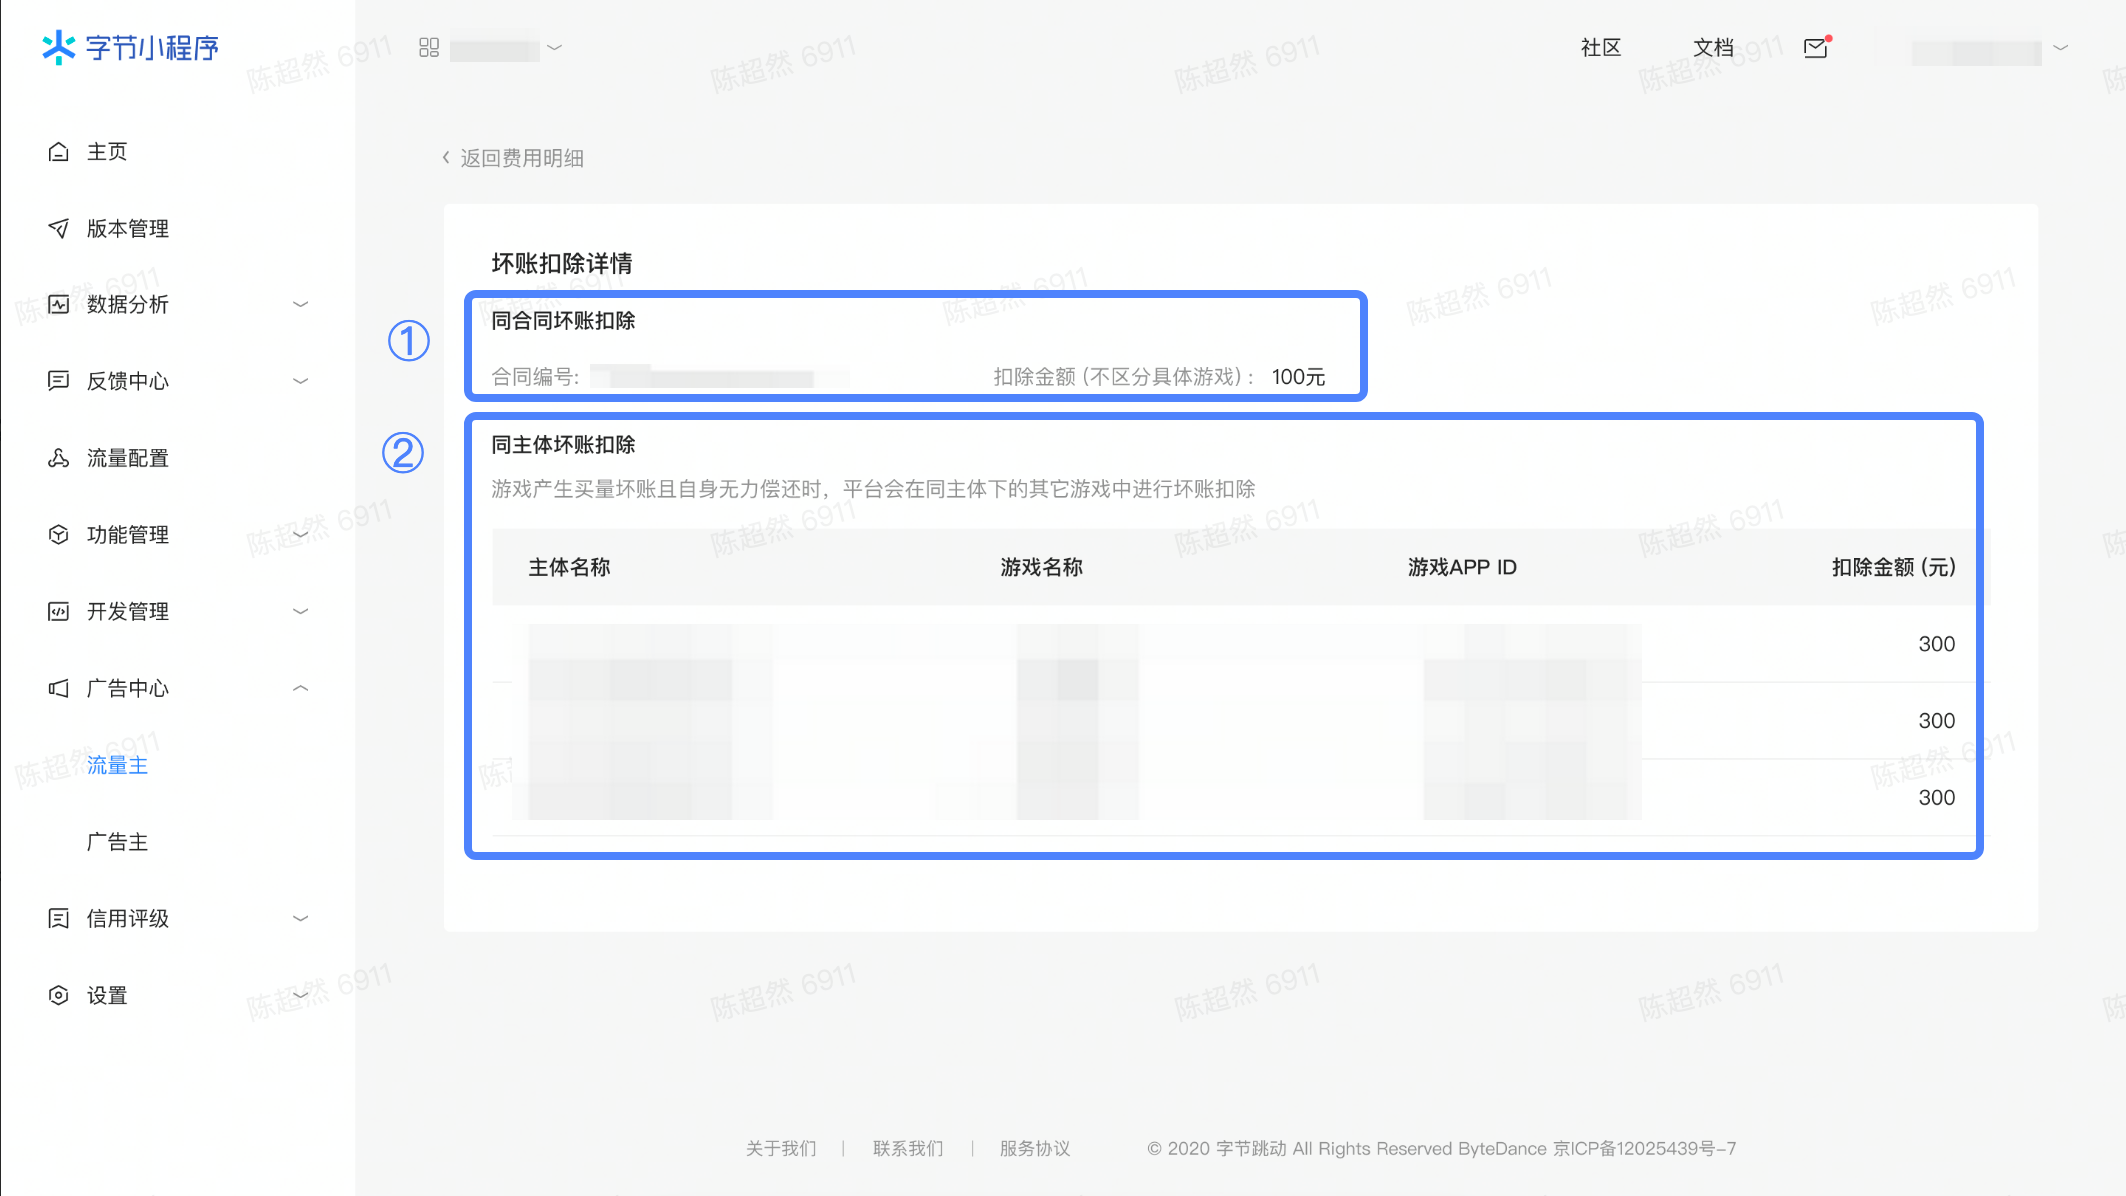
Task: Expand the 信用评级 submenu chevron
Action: (x=300, y=918)
